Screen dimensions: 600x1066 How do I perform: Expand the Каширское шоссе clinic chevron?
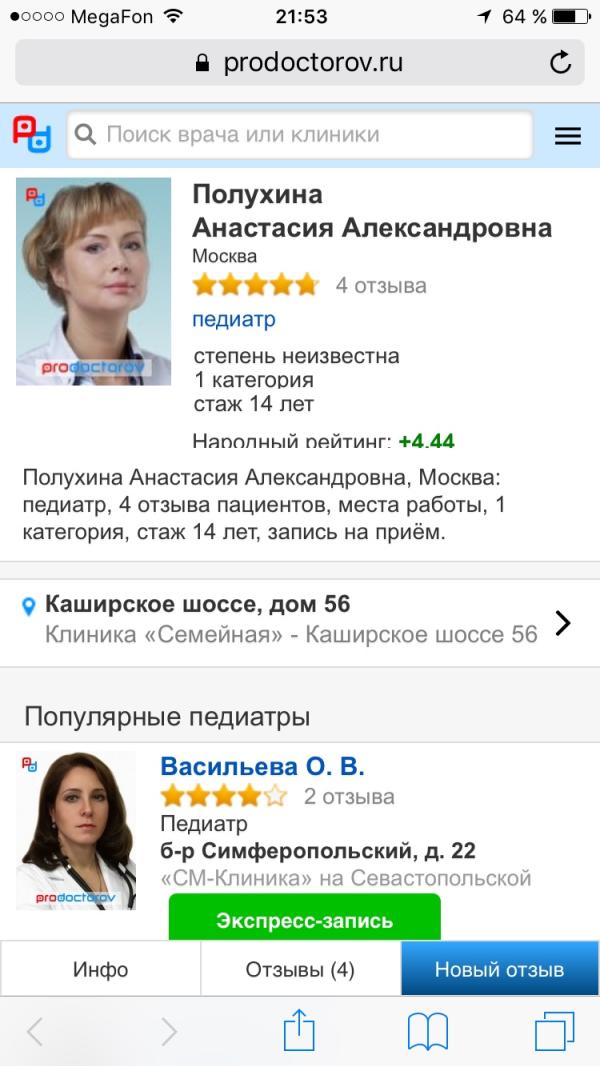[563, 623]
